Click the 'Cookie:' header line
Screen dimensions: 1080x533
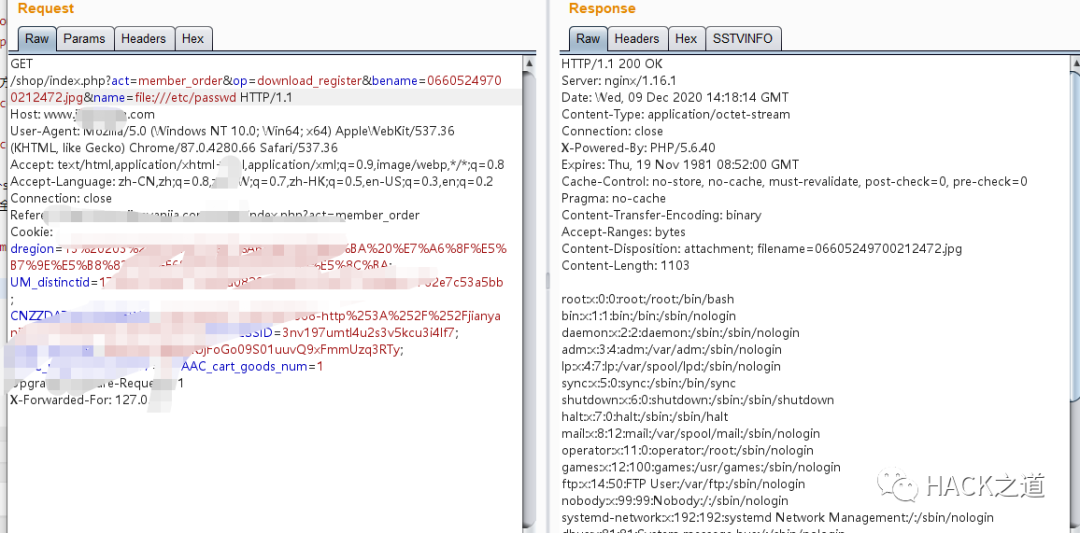coord(32,232)
